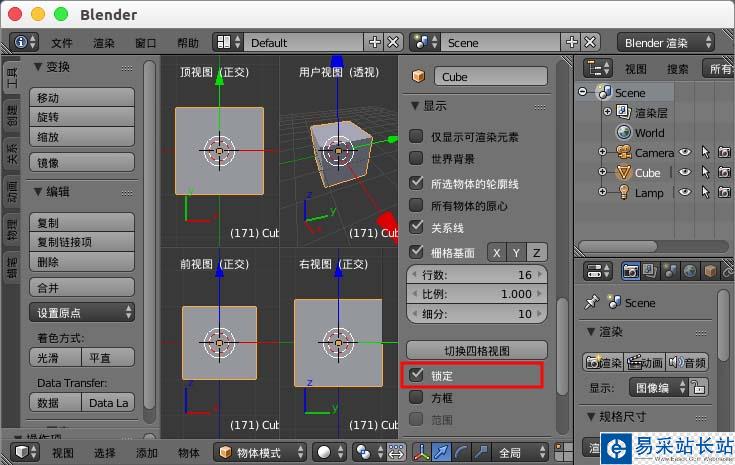Toggle Camera selectability arrow icon
This screenshot has width=735, height=465.
705,152
